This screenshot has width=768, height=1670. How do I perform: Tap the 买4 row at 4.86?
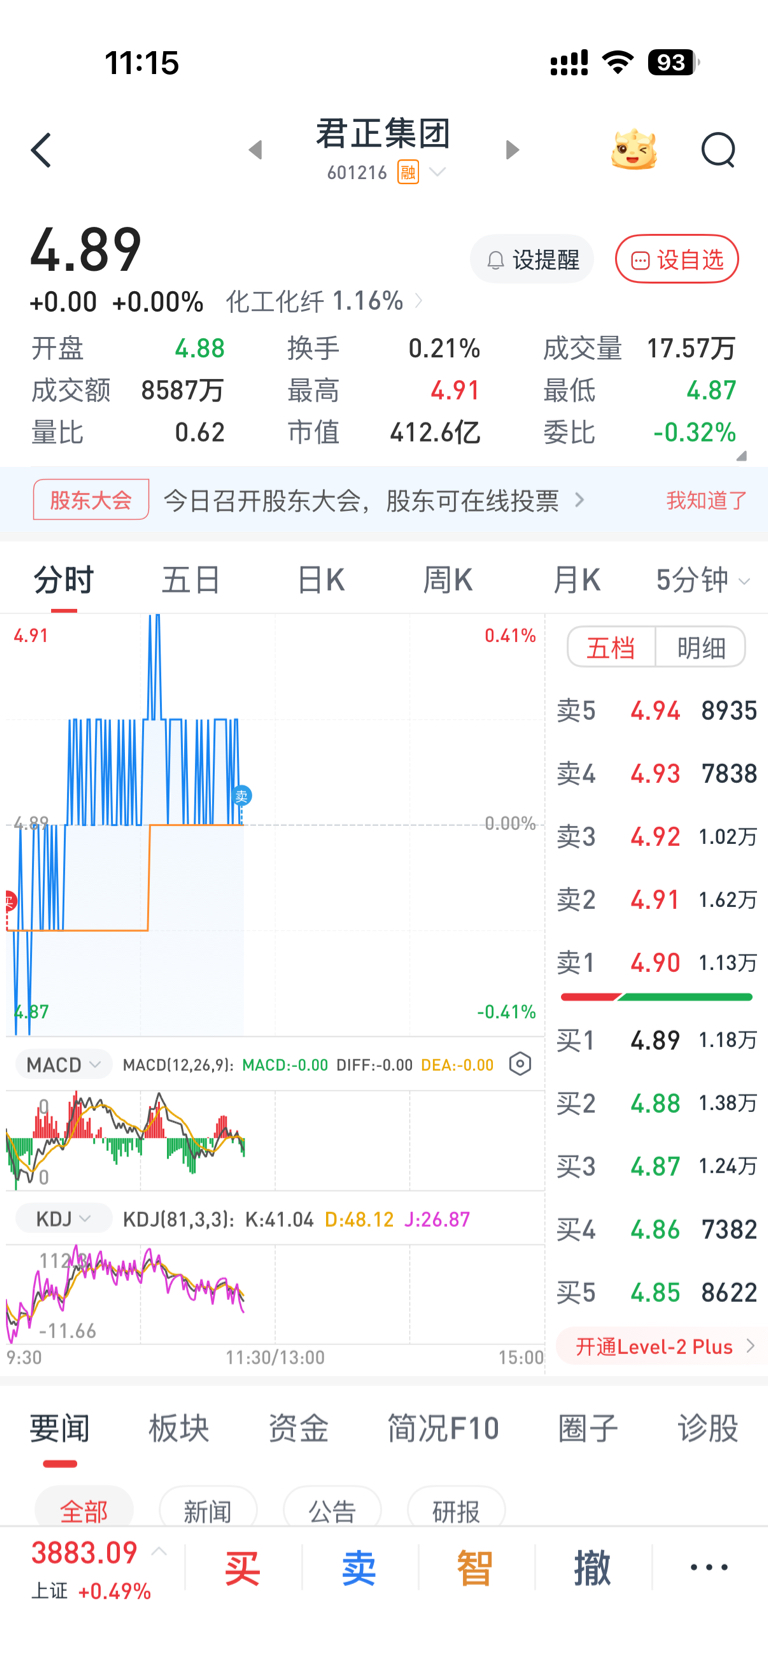tap(656, 1230)
